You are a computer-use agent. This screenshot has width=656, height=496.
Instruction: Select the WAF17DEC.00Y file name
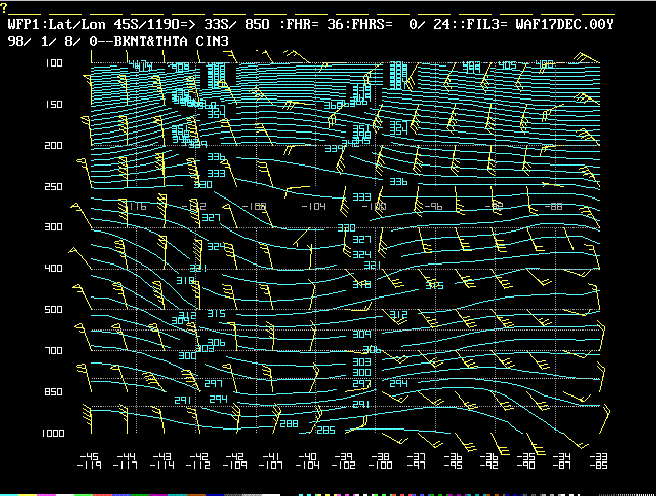[x=564, y=24]
